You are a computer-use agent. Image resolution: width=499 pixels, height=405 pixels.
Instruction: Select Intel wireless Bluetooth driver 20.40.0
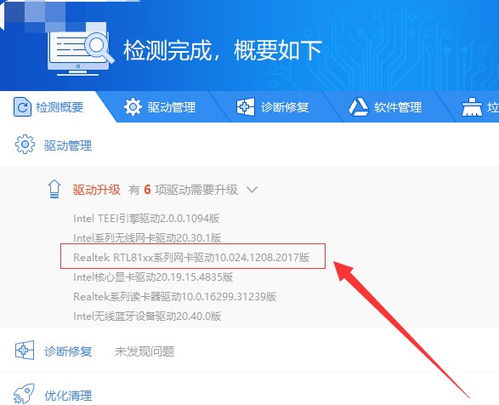pos(147,316)
